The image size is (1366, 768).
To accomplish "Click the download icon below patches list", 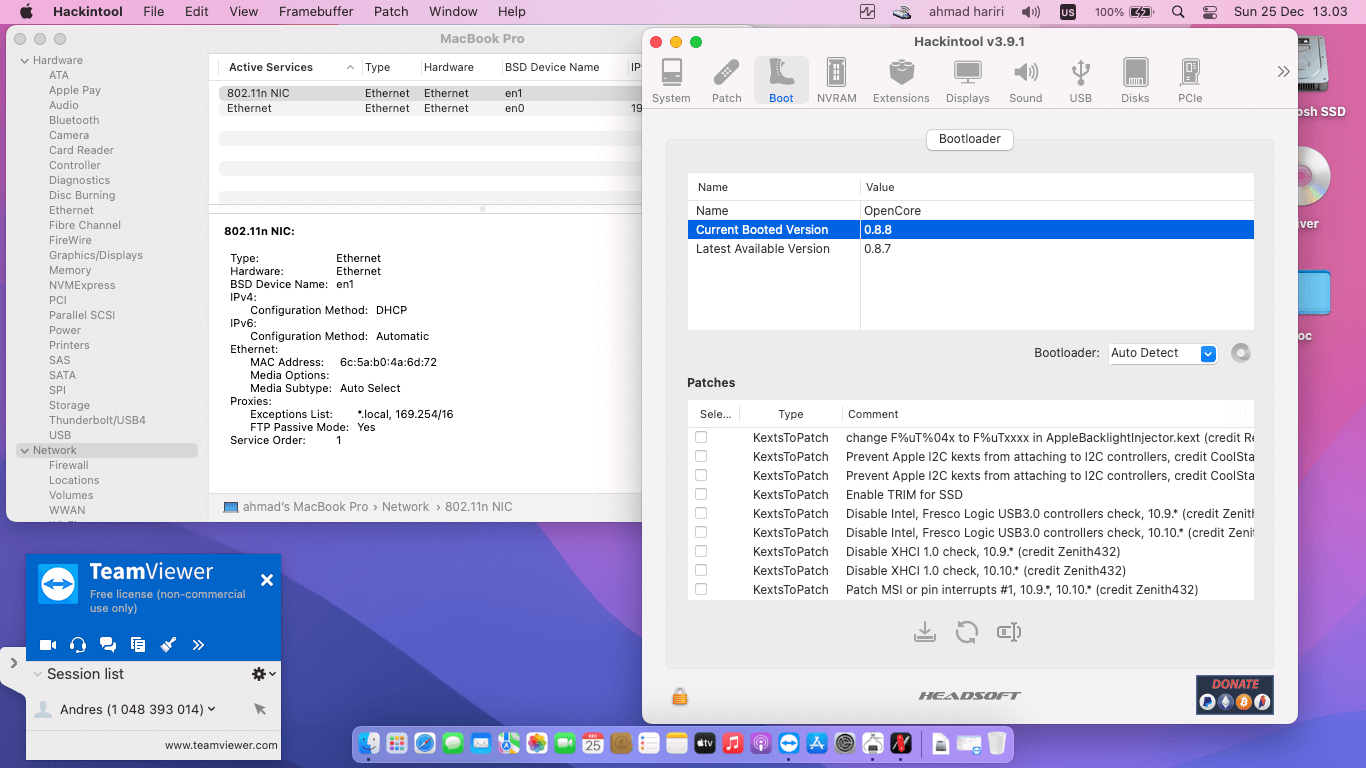I will [x=925, y=632].
